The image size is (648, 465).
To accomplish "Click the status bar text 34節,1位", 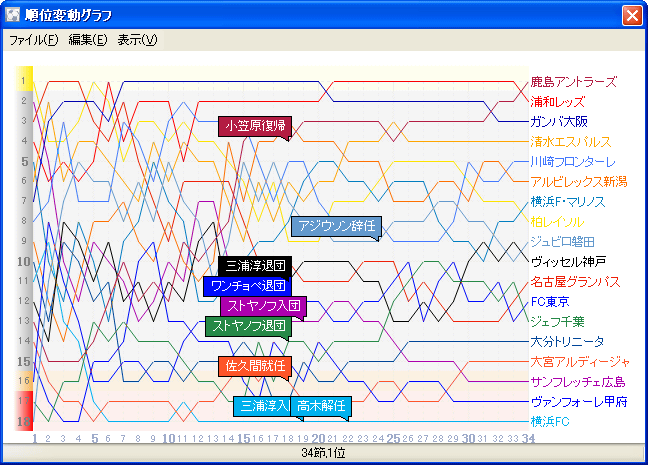I will (323, 453).
